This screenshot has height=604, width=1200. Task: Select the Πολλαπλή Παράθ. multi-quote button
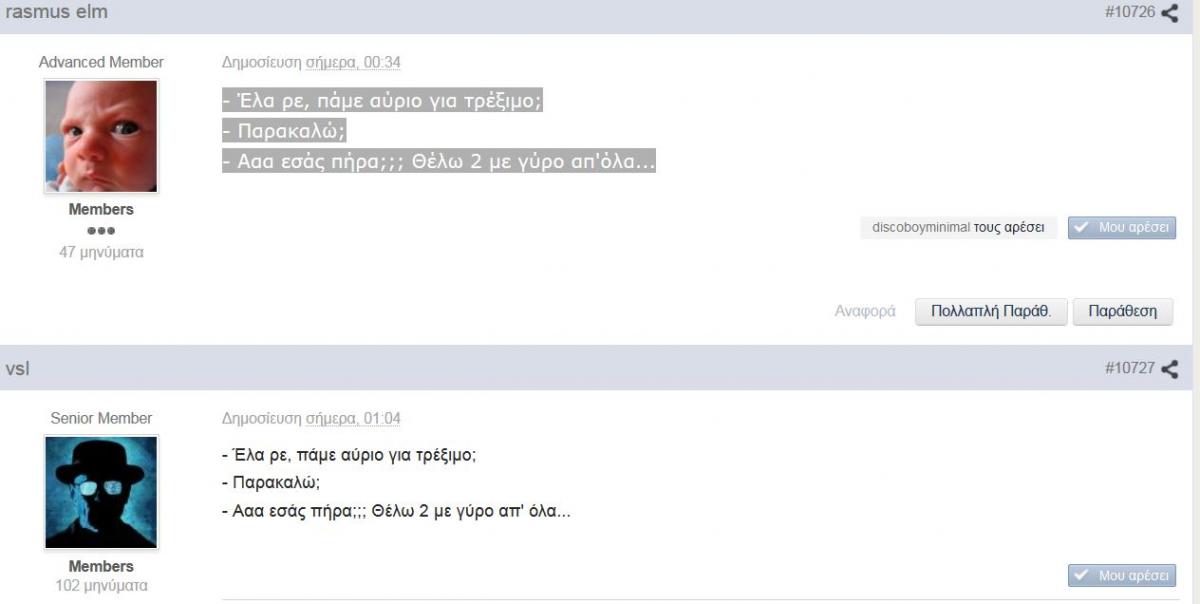point(991,311)
